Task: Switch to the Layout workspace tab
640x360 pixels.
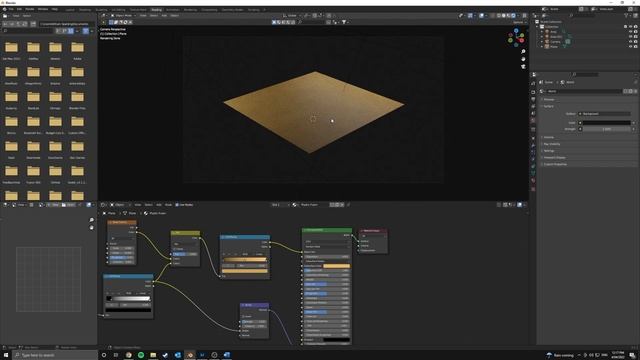Action: 70,9
